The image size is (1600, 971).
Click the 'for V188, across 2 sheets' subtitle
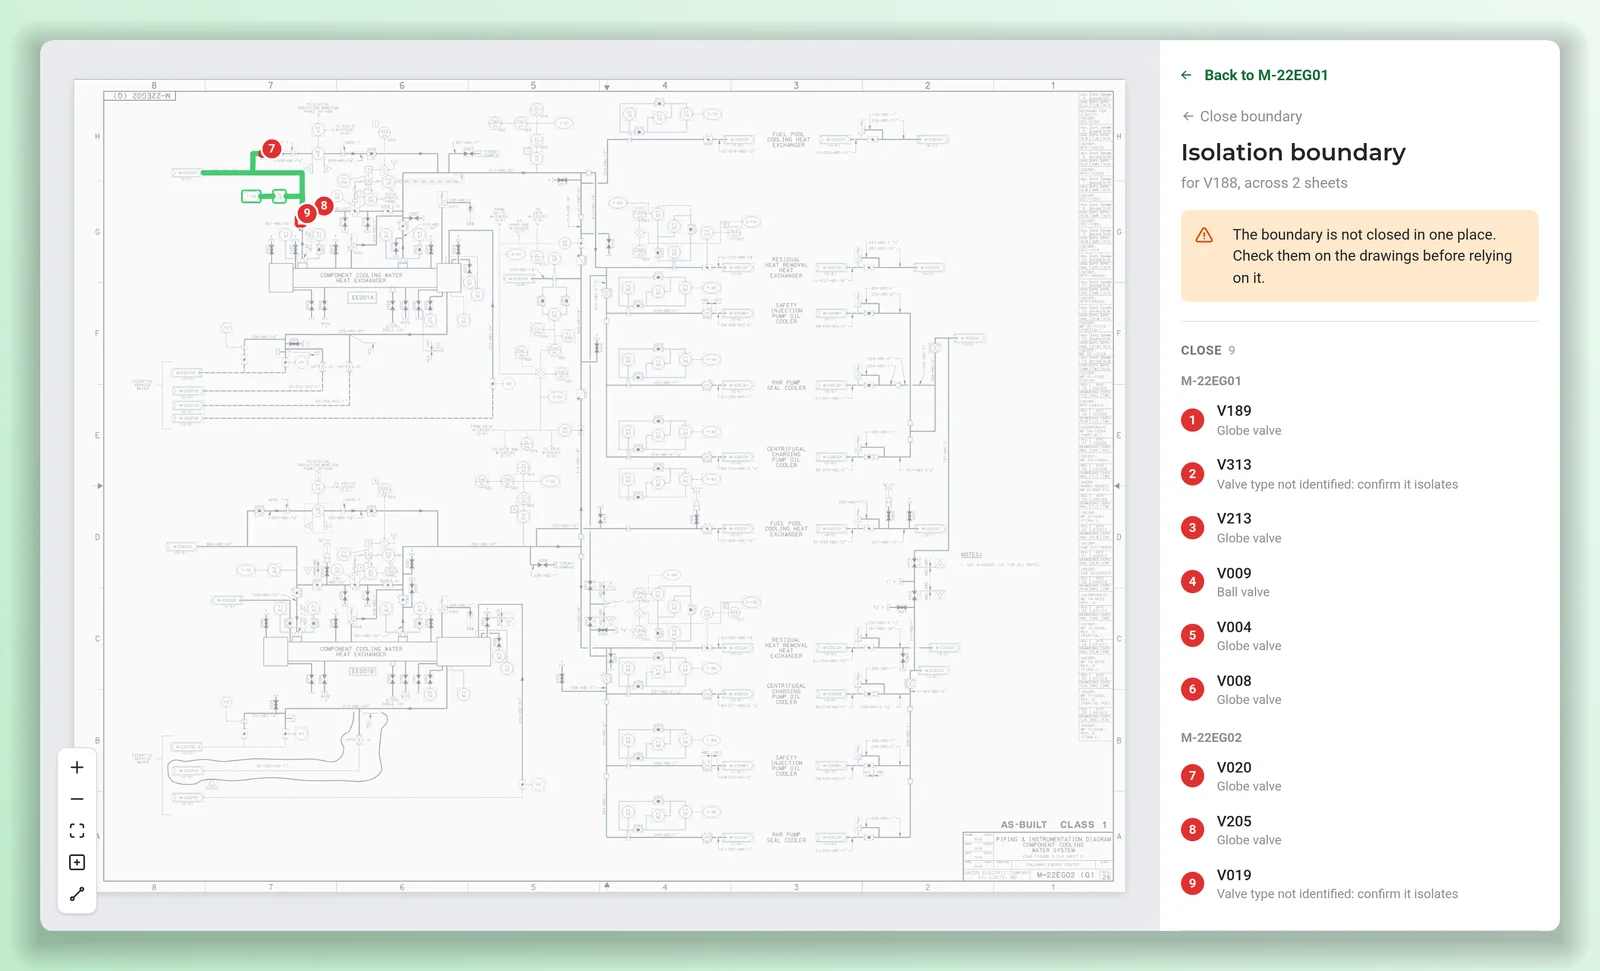click(x=1264, y=183)
